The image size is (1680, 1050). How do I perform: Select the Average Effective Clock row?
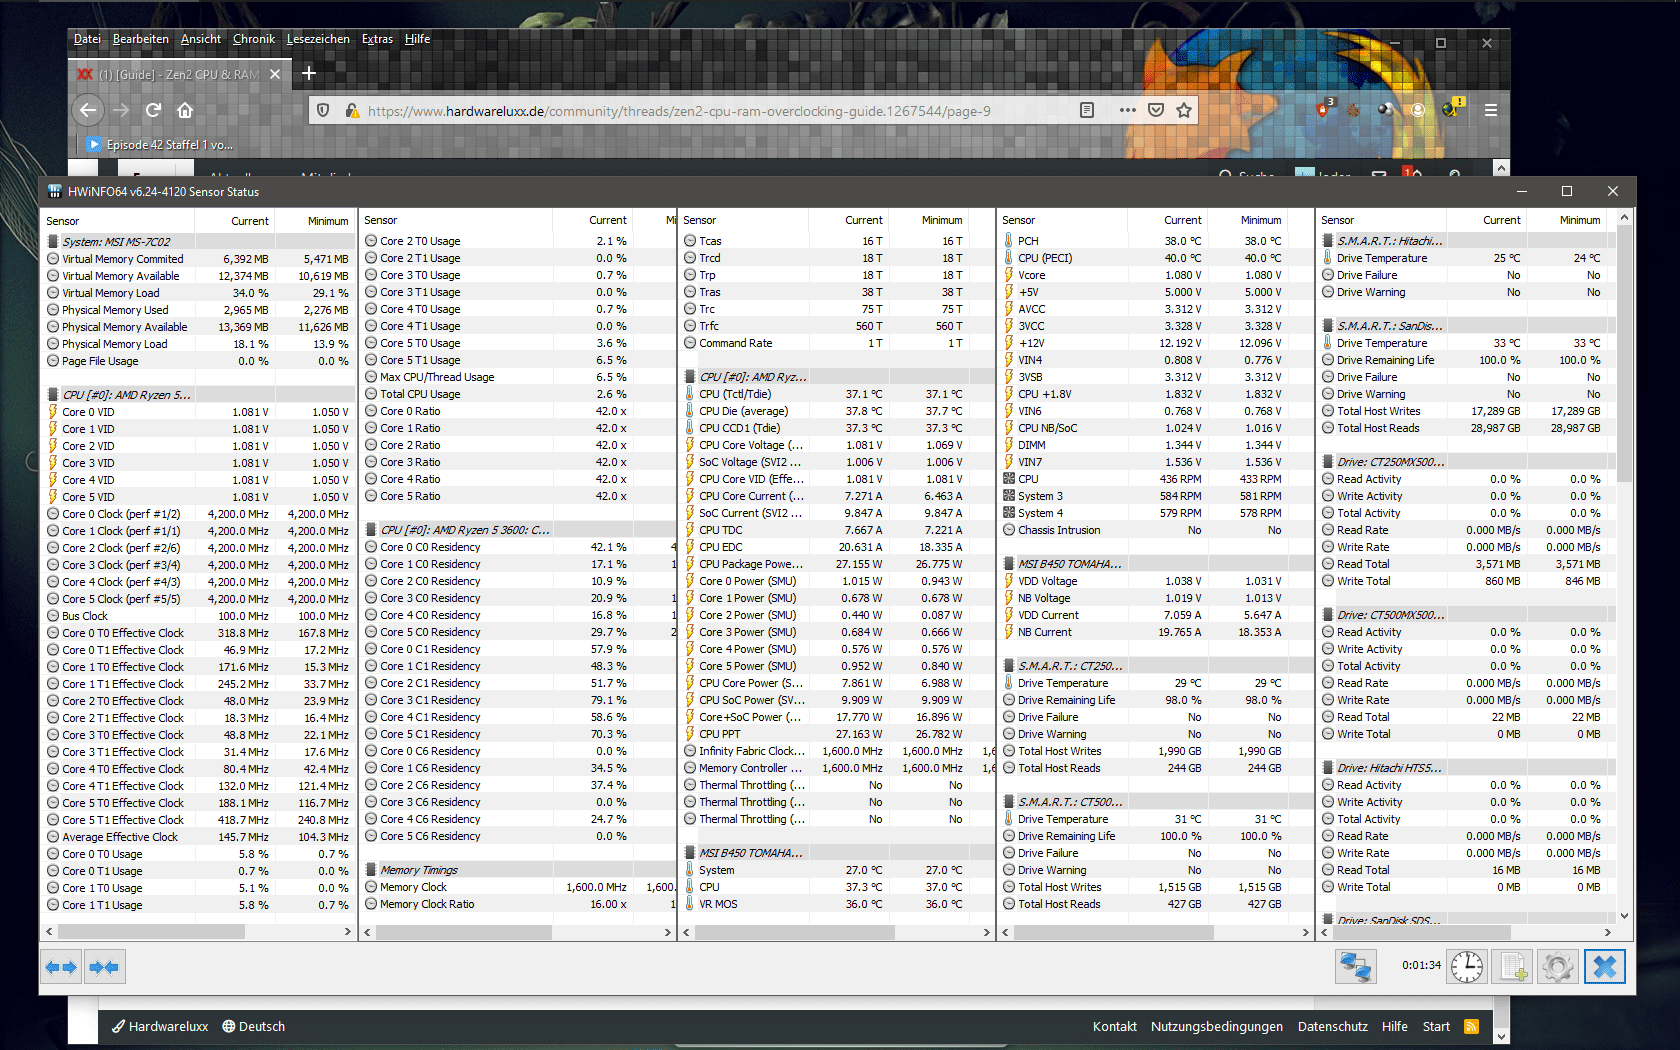198,837
